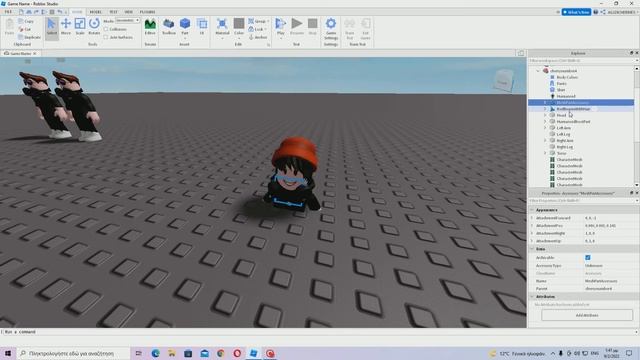The image size is (640, 360).
Task: Select Humanoid in Explorer
Action: point(566,96)
